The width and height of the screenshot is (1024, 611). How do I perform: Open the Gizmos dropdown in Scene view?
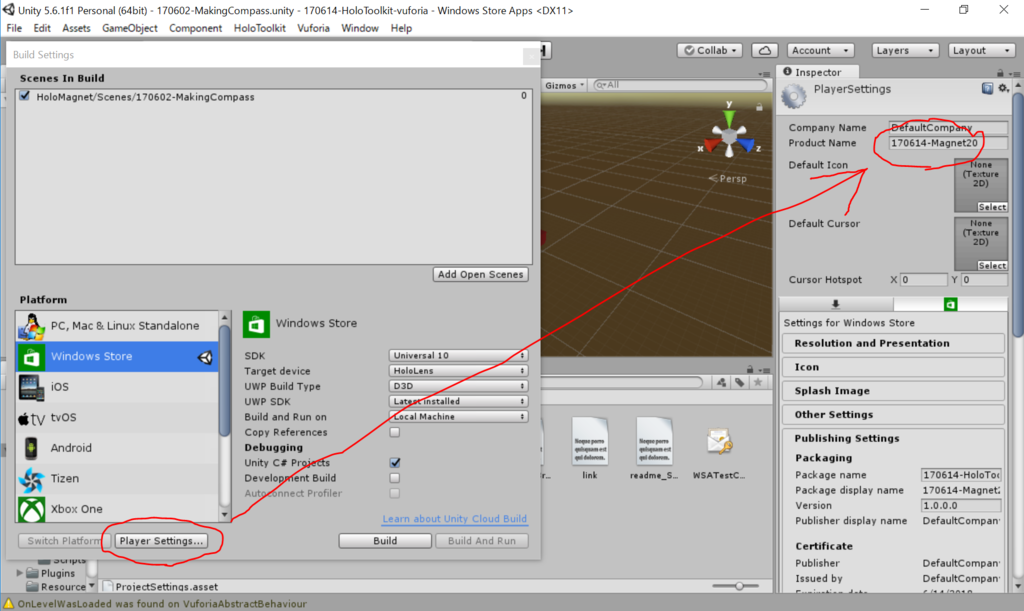coord(564,86)
